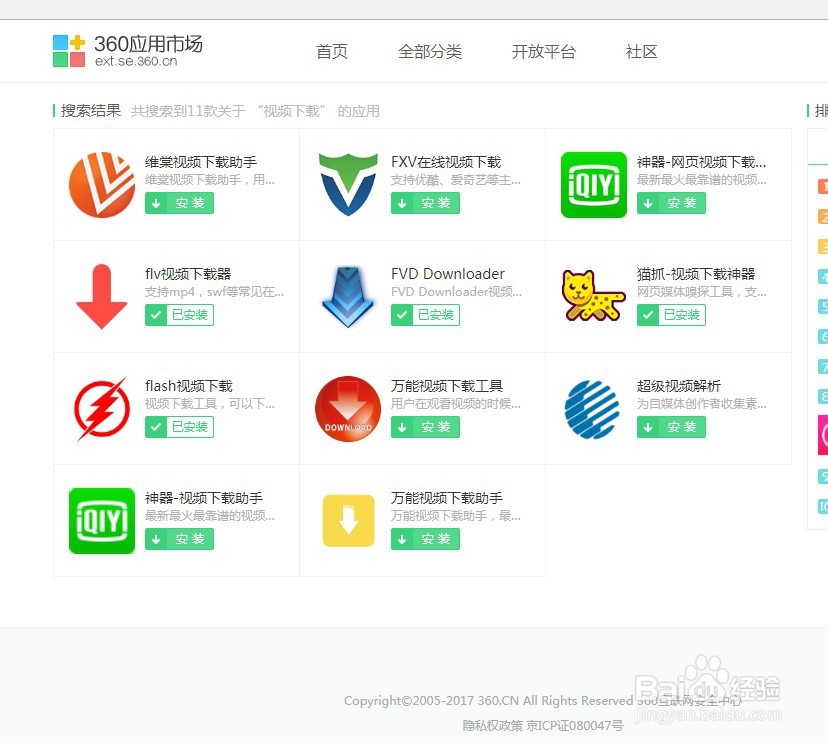Open the 万能视频下载助手 title link
The image size is (828, 743).
(447, 498)
